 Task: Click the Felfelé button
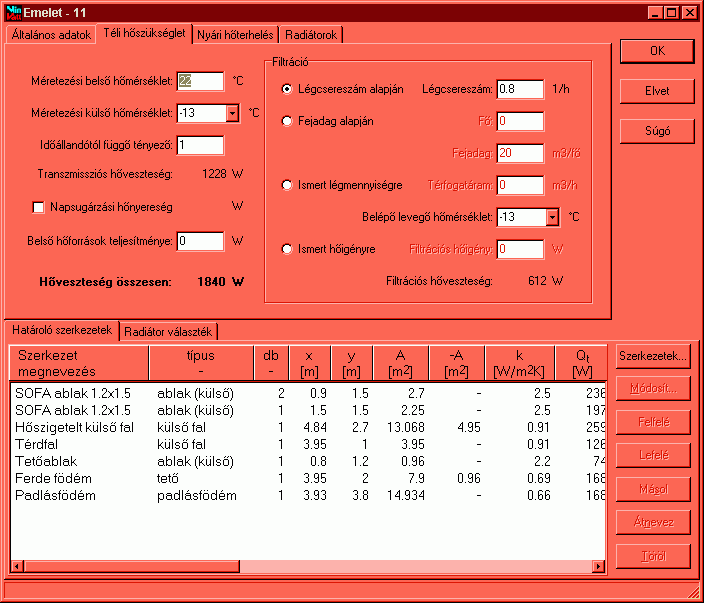pos(653,422)
